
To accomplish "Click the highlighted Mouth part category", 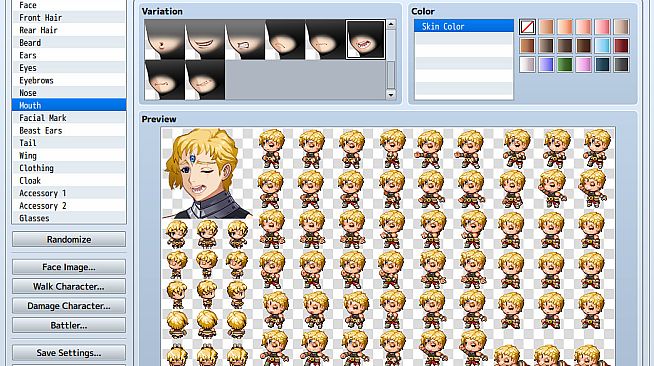I will pos(69,105).
